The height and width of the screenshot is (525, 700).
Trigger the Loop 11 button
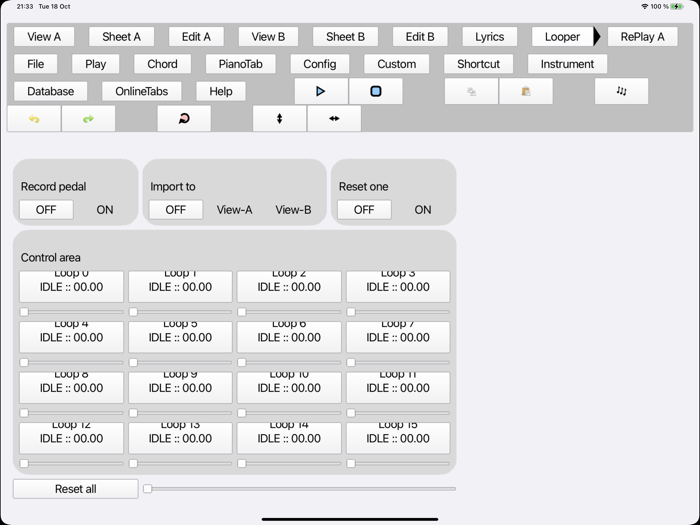pyautogui.click(x=398, y=388)
